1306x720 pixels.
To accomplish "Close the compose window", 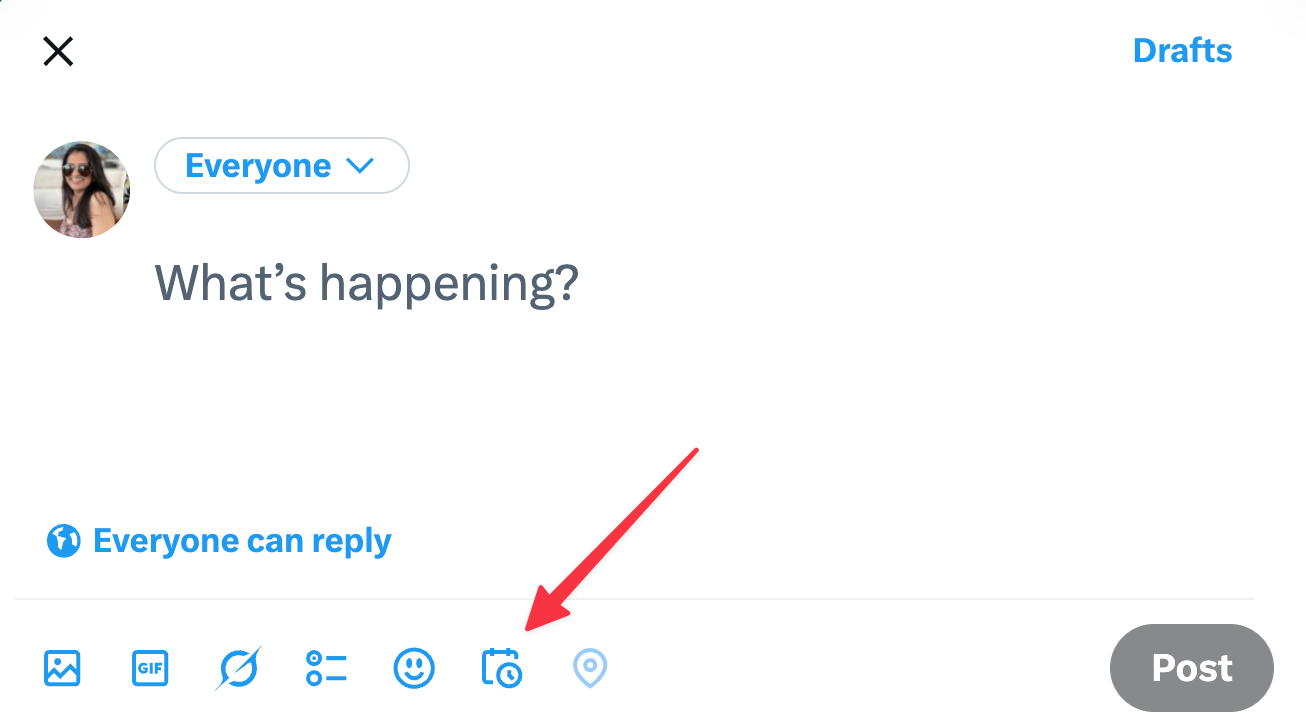I will [x=57, y=51].
